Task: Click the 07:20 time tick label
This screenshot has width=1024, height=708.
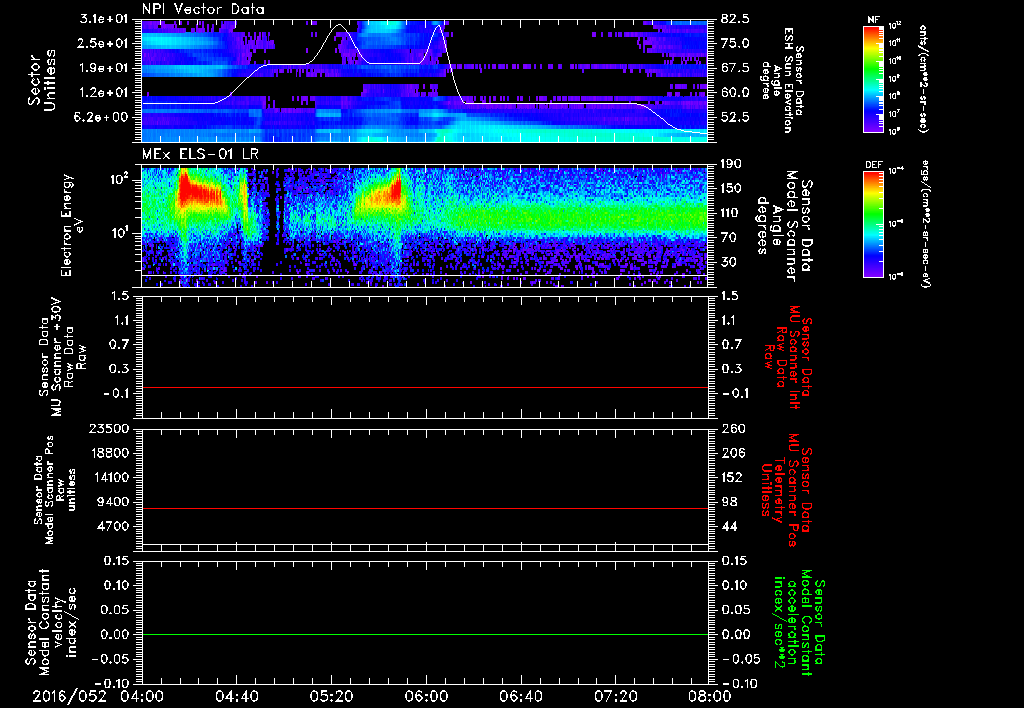Action: tap(615, 696)
